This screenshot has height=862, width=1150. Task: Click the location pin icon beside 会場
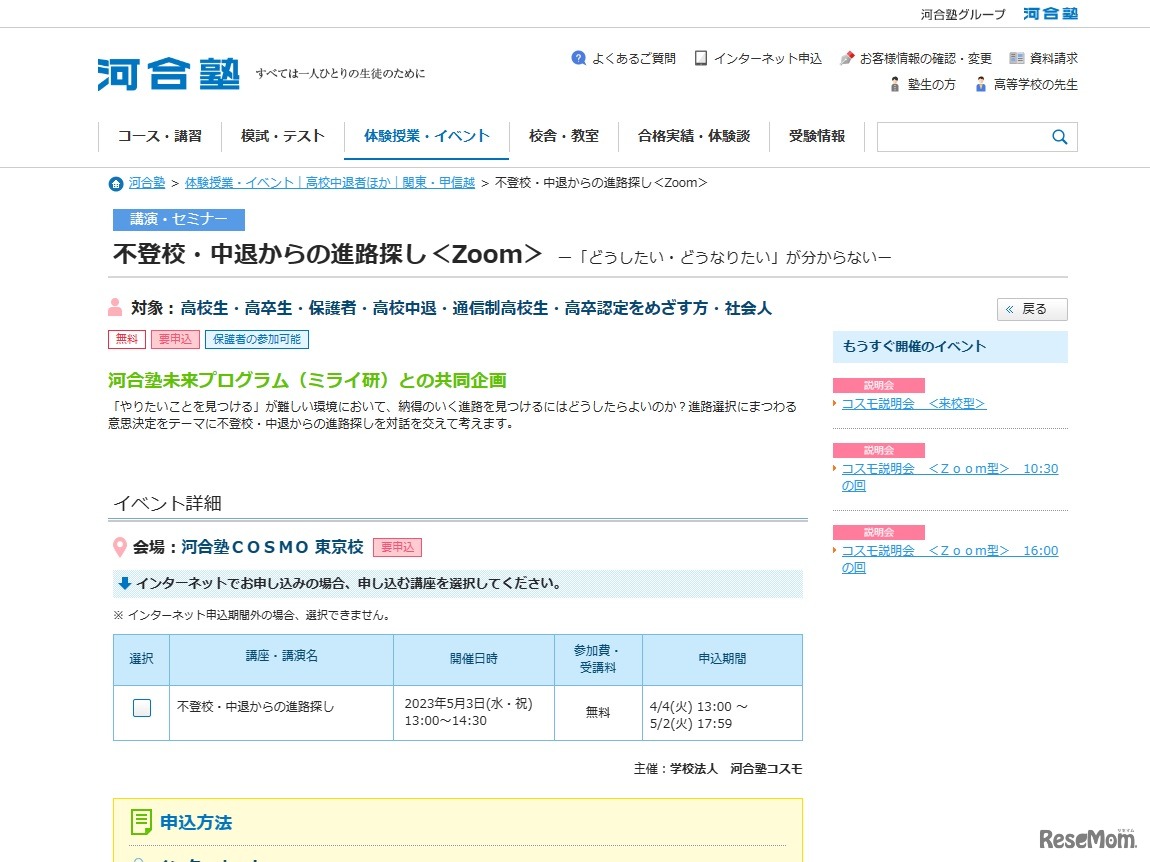pyautogui.click(x=120, y=546)
